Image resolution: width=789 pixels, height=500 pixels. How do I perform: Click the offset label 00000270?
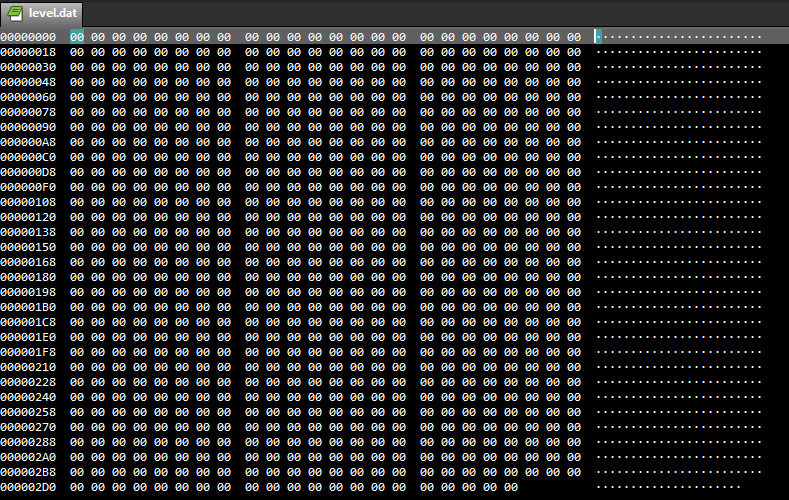(28, 427)
